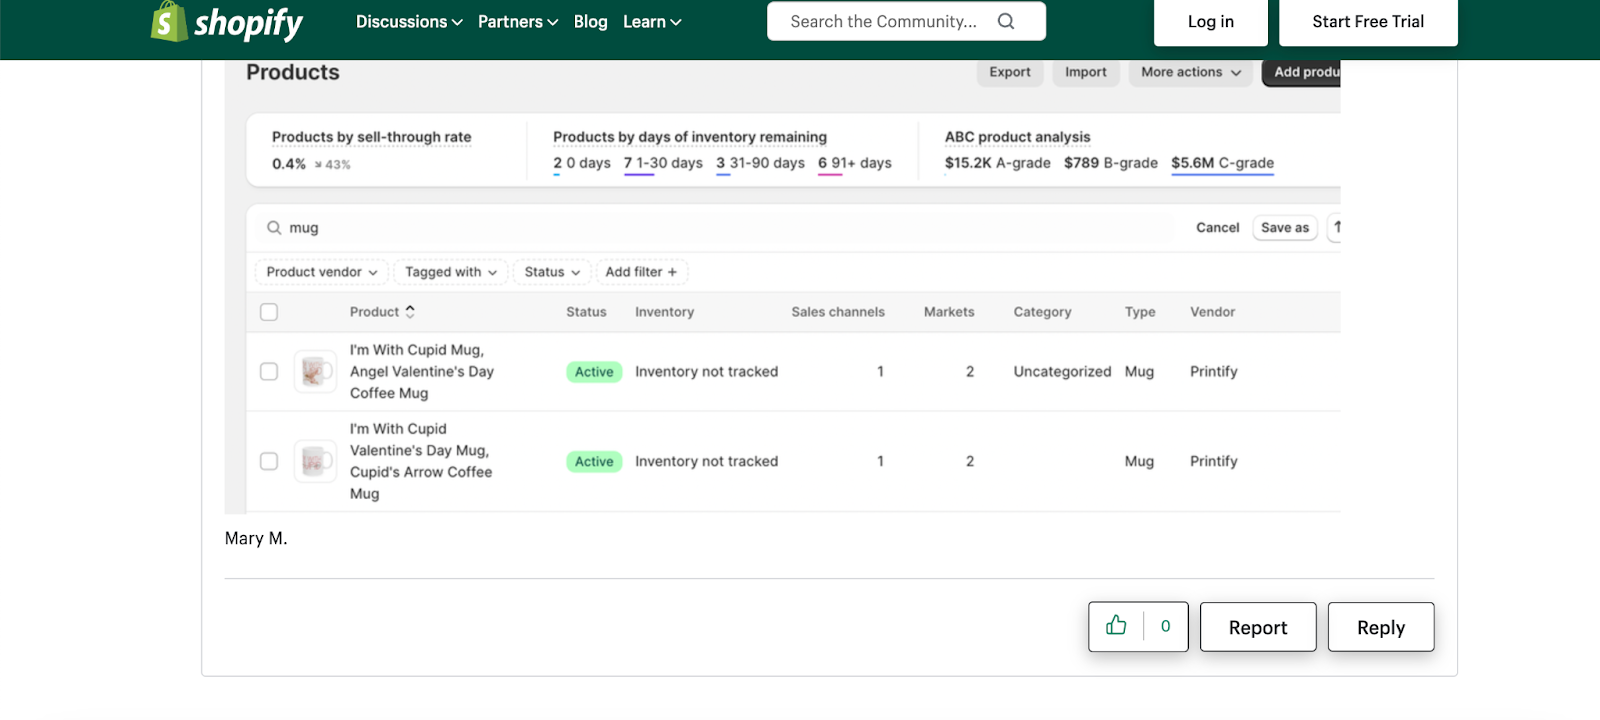The image size is (1600, 720).
Task: Click the Report button
Action: point(1258,627)
